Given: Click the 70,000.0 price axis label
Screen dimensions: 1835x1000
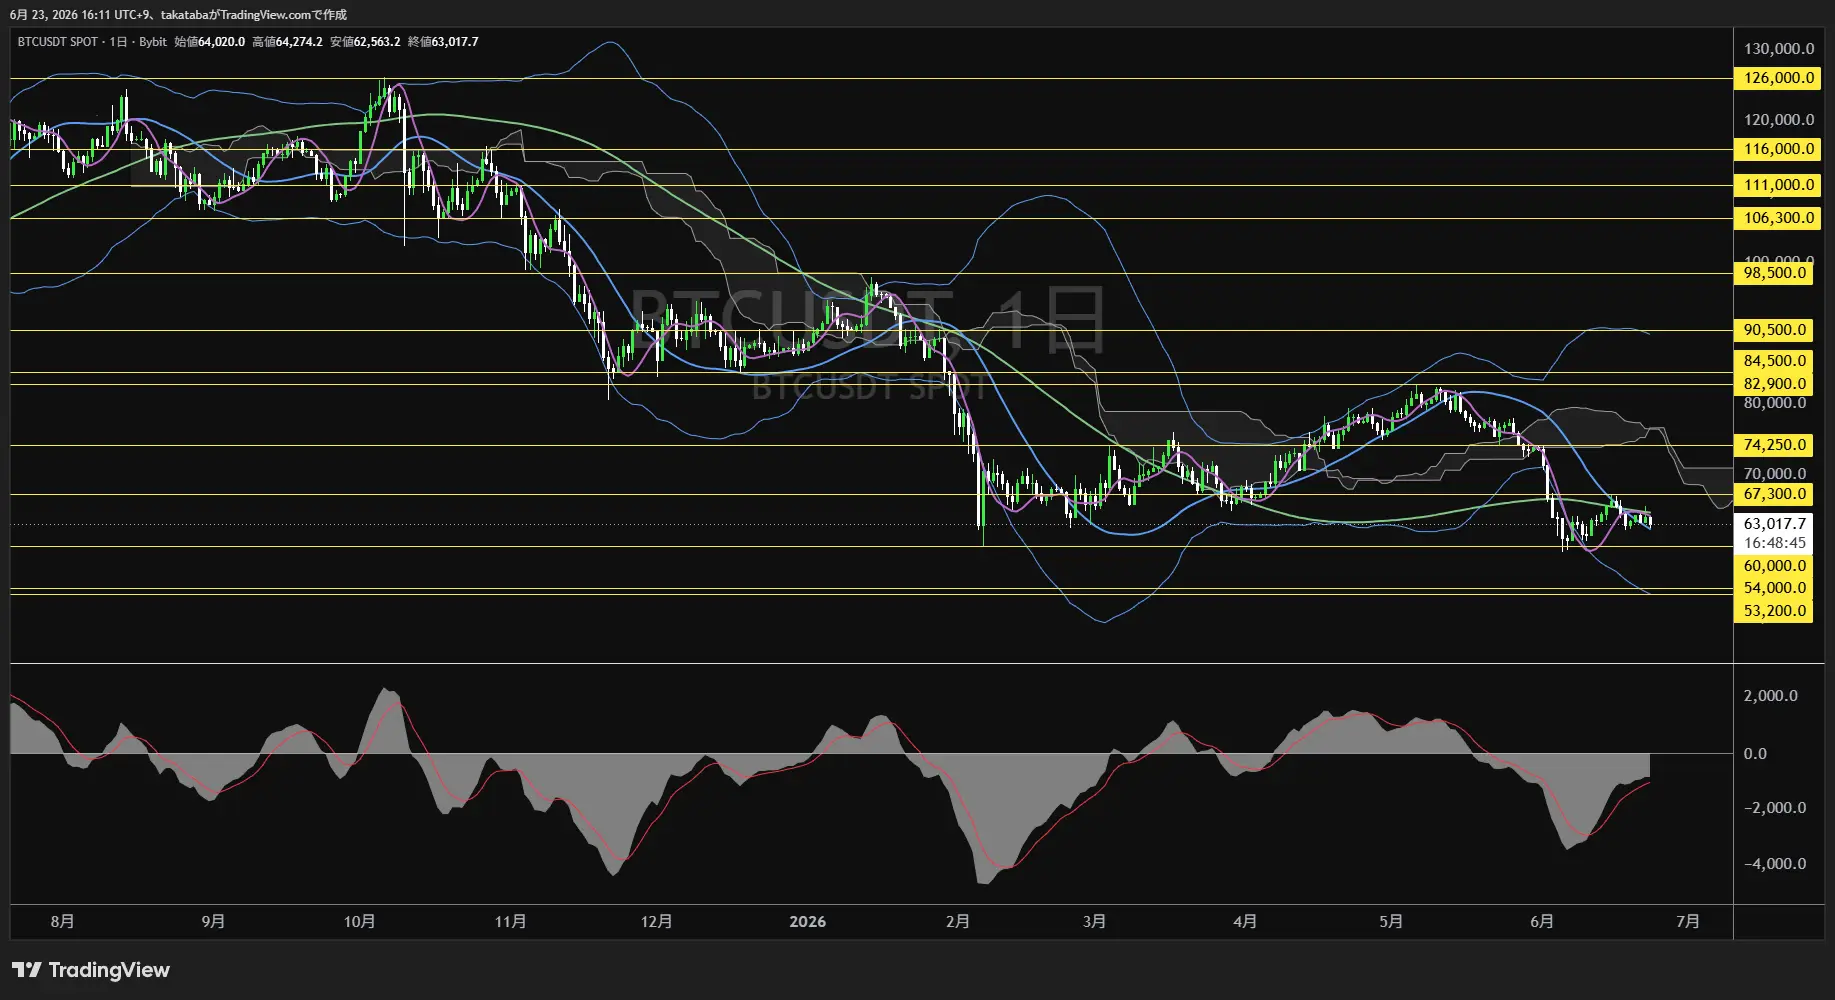Looking at the screenshot, I should pyautogui.click(x=1775, y=474).
